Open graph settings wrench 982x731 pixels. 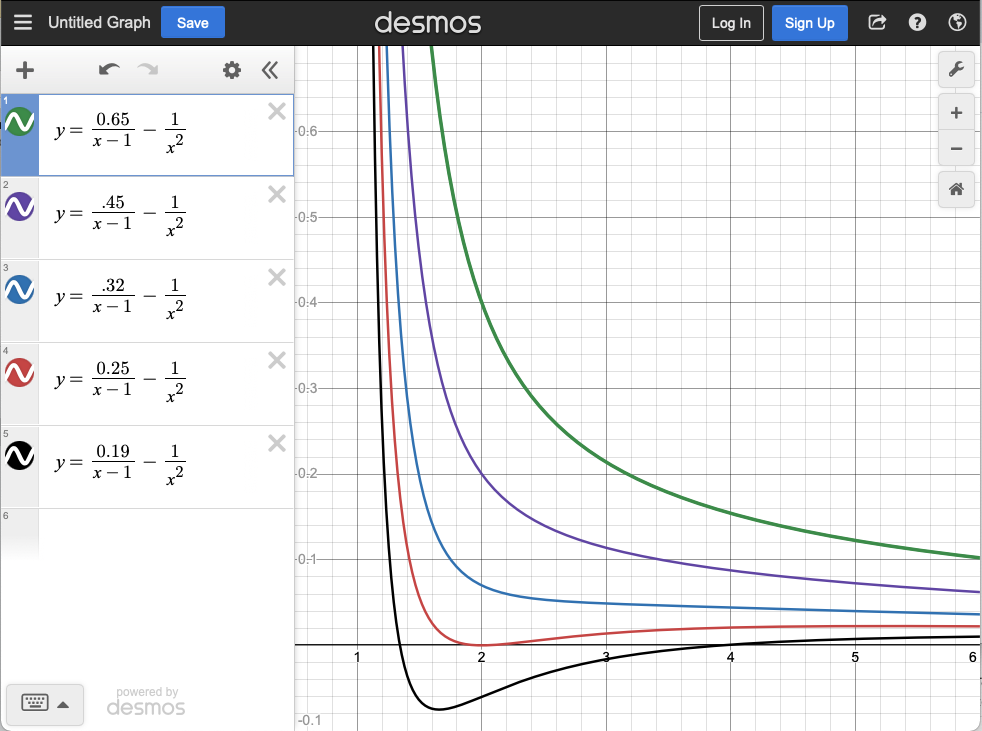(956, 70)
